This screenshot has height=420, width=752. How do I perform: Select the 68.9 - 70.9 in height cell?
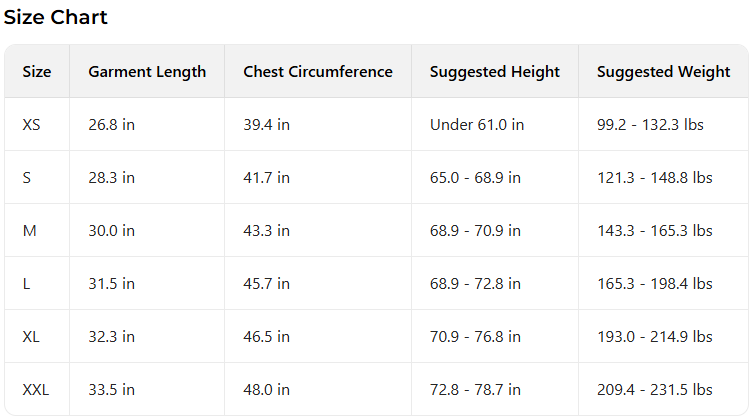tap(475, 231)
